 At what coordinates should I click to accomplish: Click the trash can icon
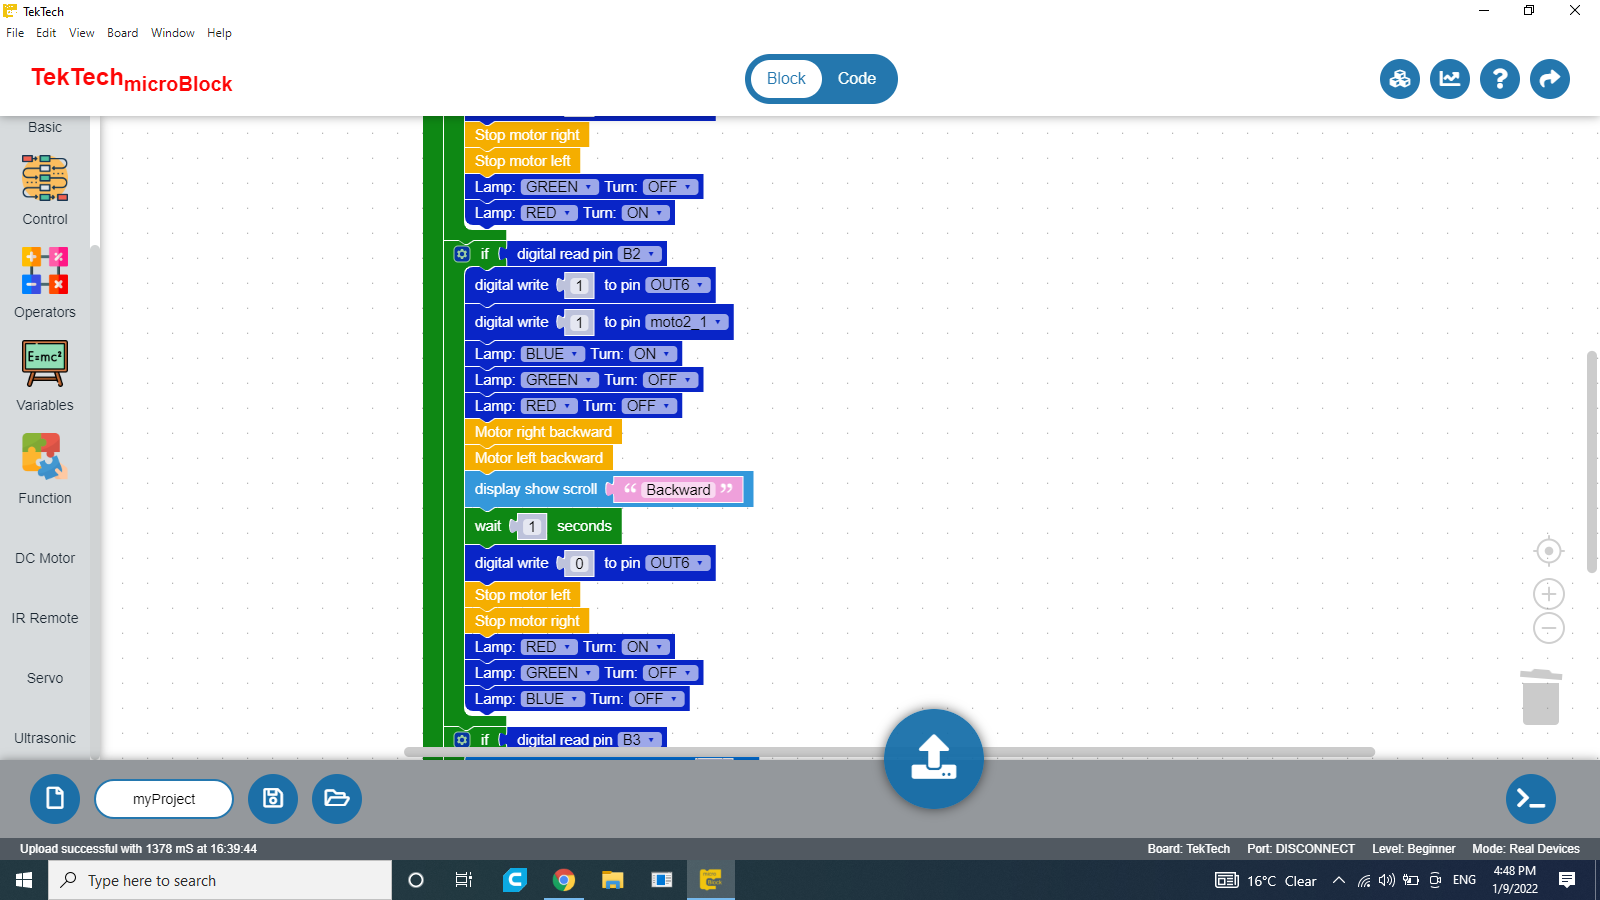[x=1541, y=697]
